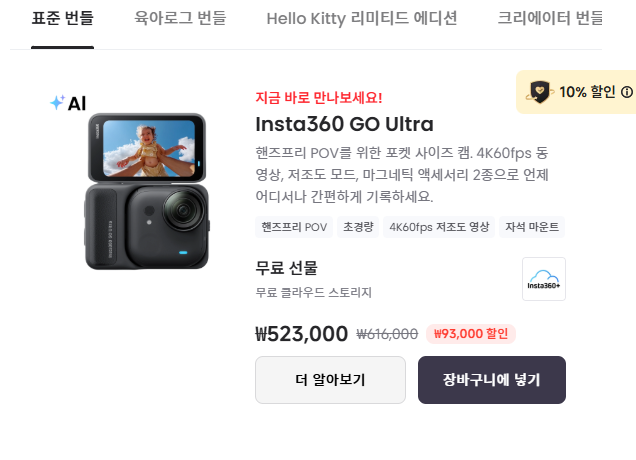Click the ₩93,000 할인 badge

[x=471, y=334]
